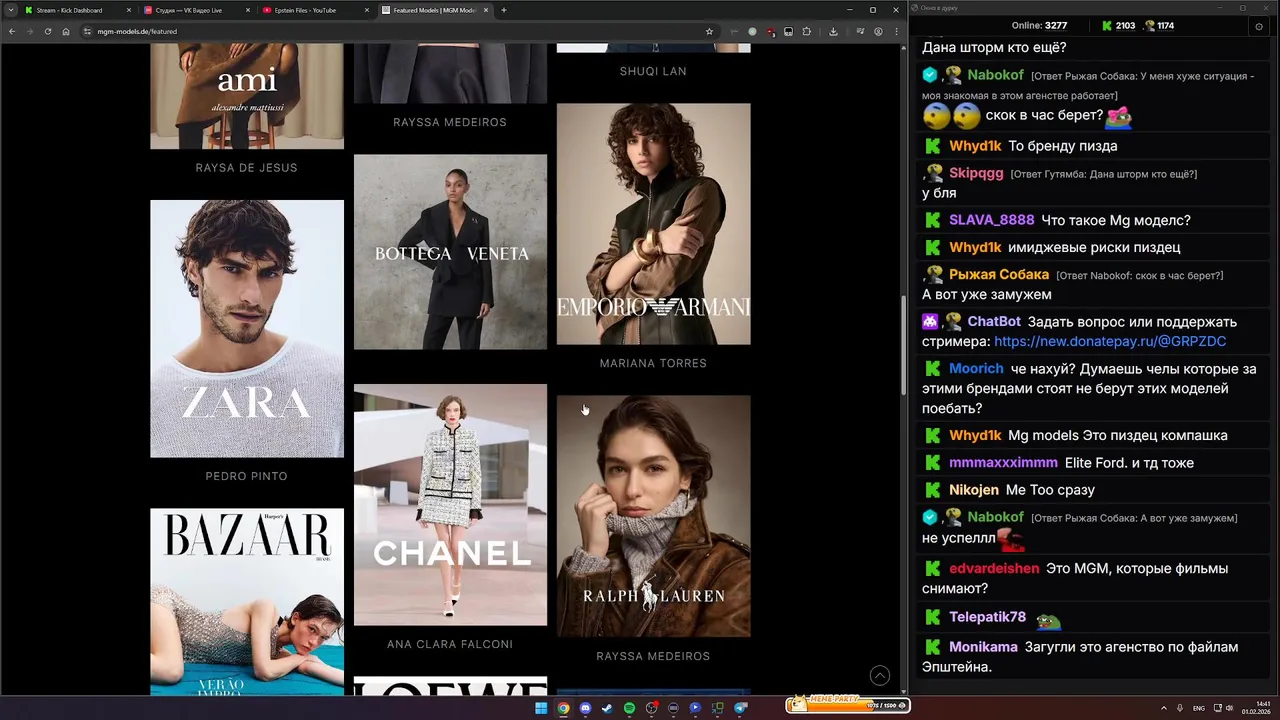Click the tray microphone icon
This screenshot has height=720, width=1280.
tap(1180, 708)
